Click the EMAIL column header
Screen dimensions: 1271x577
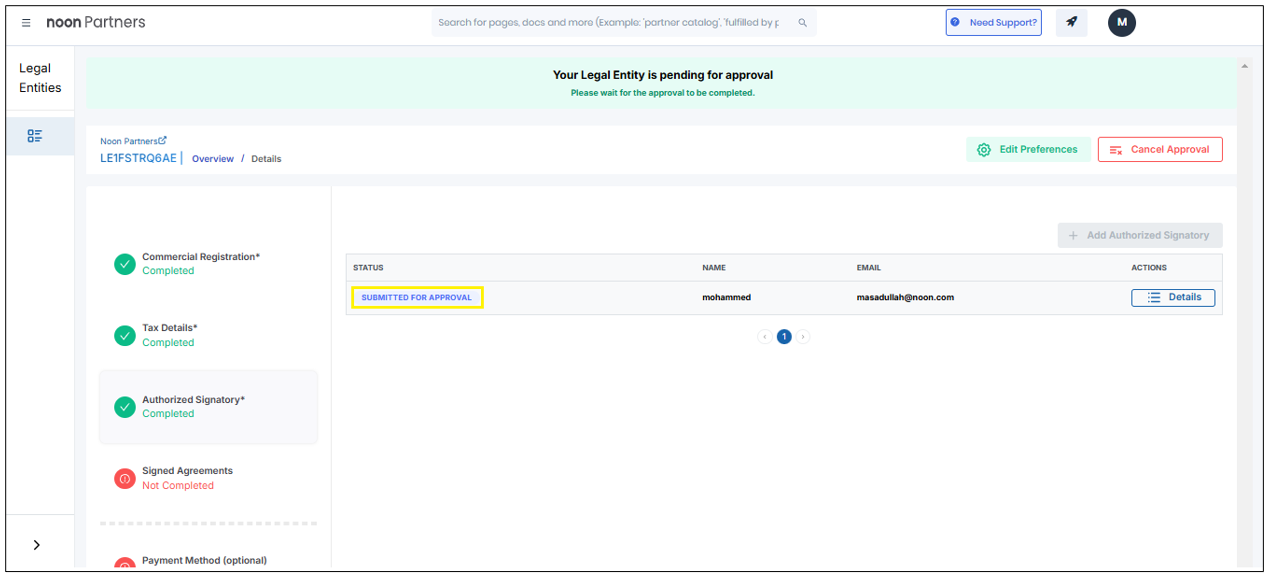(869, 268)
